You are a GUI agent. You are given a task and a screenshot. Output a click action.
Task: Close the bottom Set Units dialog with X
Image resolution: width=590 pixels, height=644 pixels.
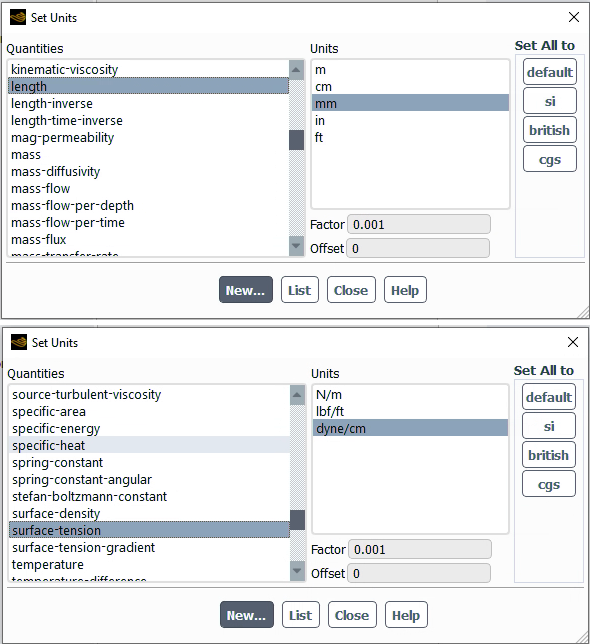click(x=573, y=342)
